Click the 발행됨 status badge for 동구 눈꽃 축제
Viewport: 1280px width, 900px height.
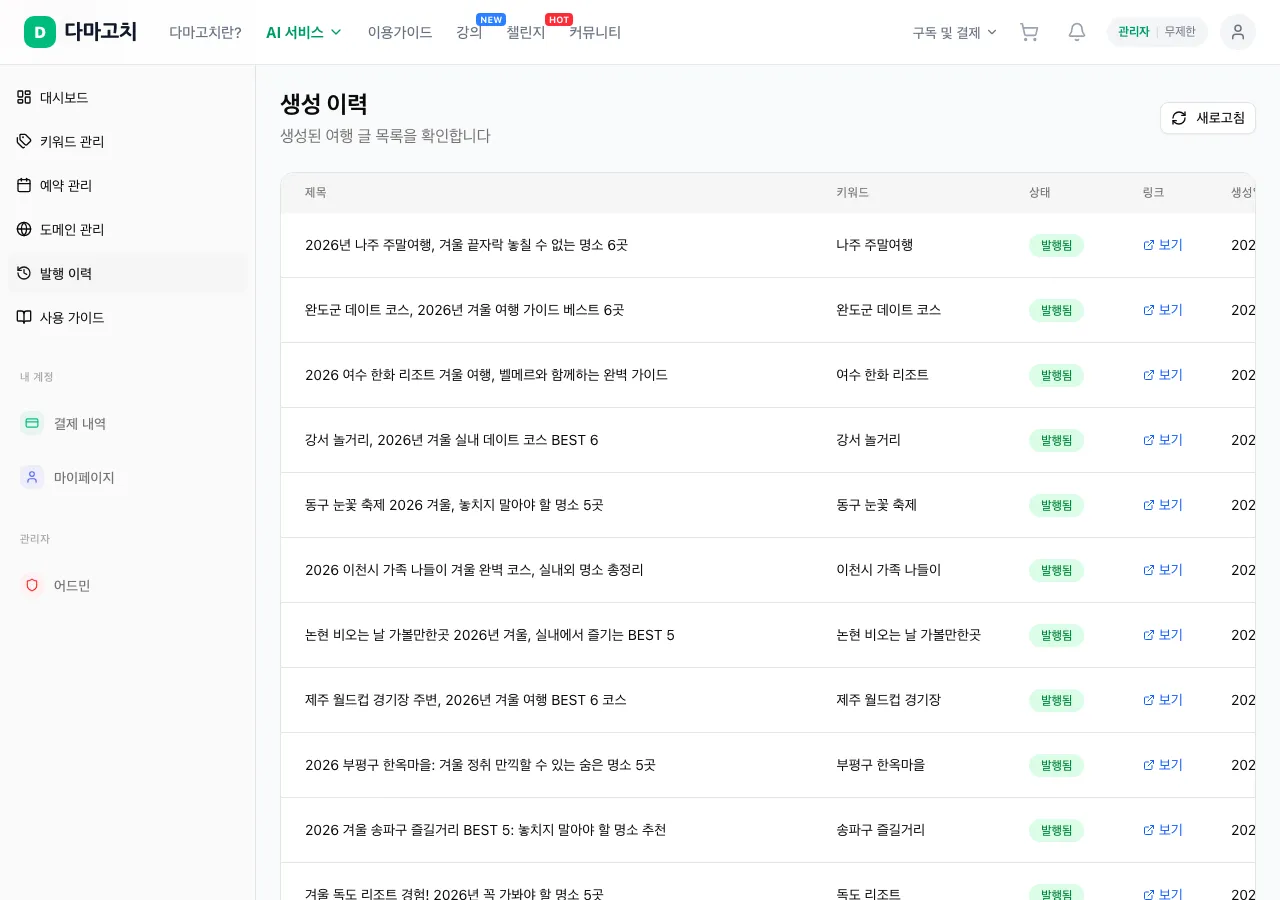(1056, 505)
